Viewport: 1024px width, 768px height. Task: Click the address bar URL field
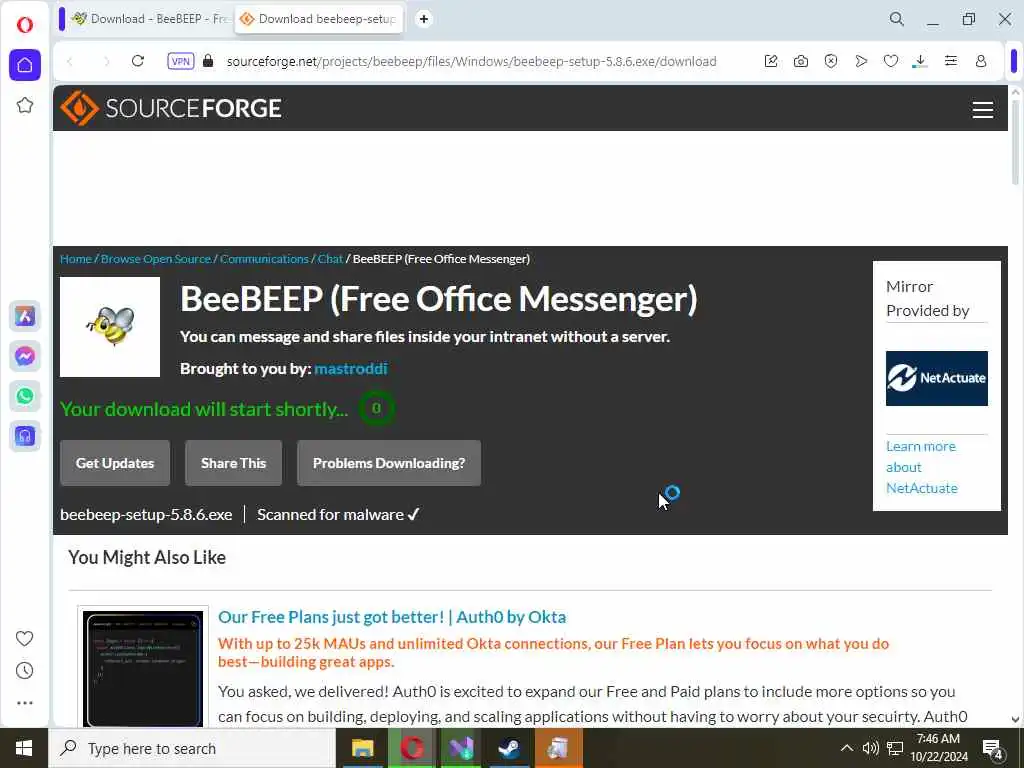point(472,61)
